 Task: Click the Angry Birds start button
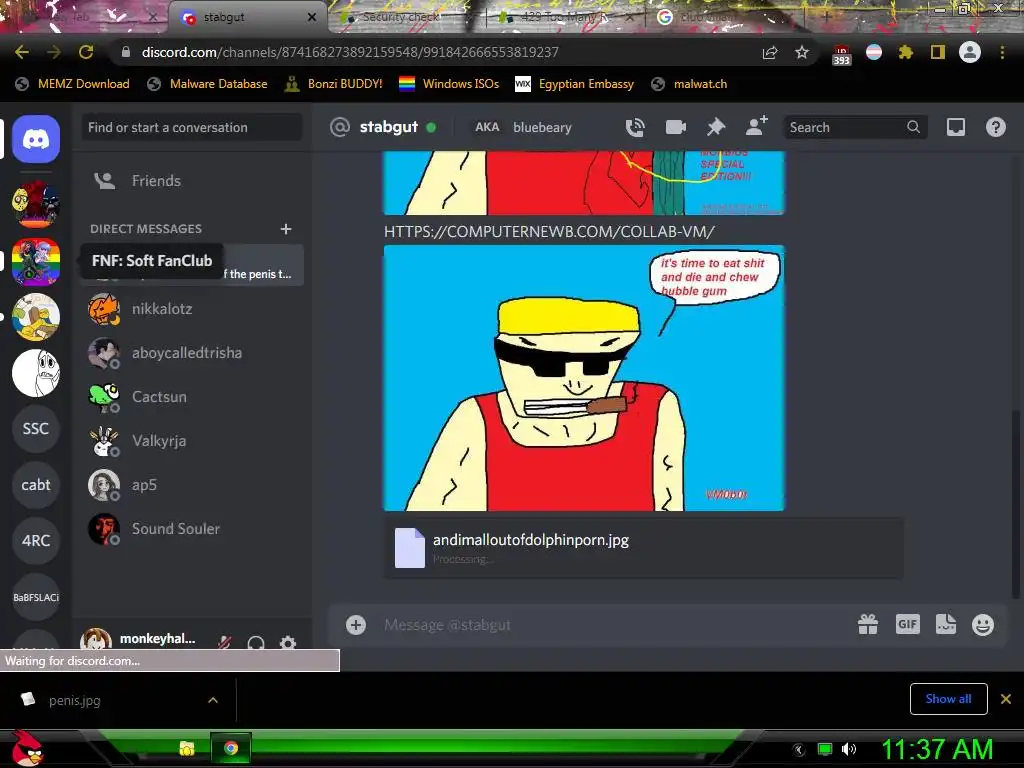coord(26,748)
